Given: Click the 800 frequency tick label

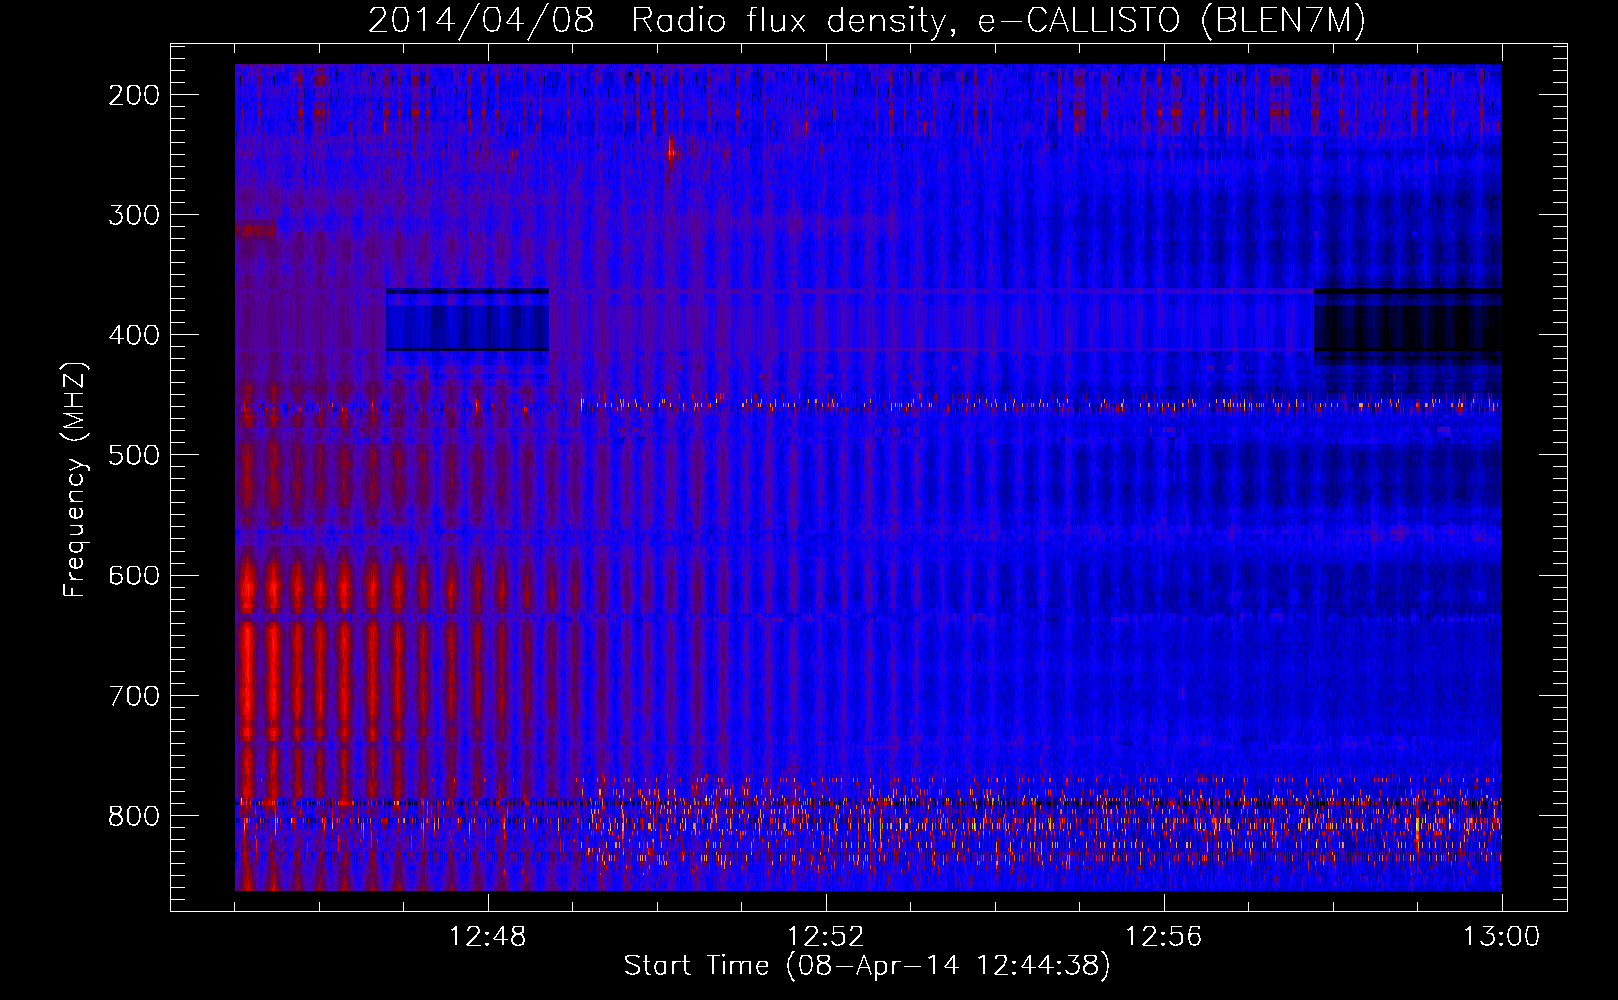Looking at the screenshot, I should tap(133, 815).
